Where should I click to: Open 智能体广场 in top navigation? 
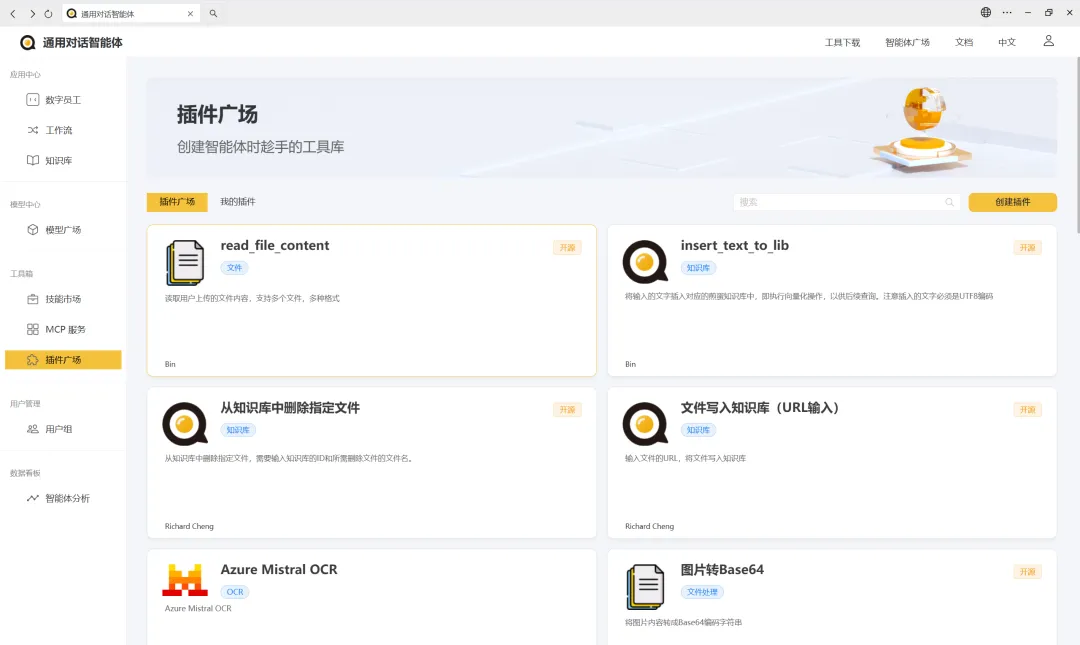tap(907, 43)
